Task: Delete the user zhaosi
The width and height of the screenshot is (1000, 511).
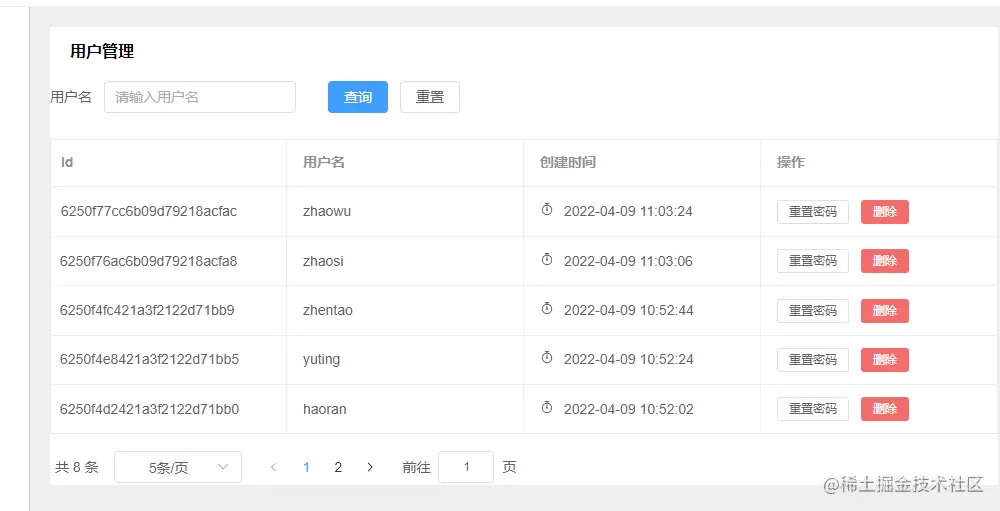Action: pyautogui.click(x=885, y=261)
